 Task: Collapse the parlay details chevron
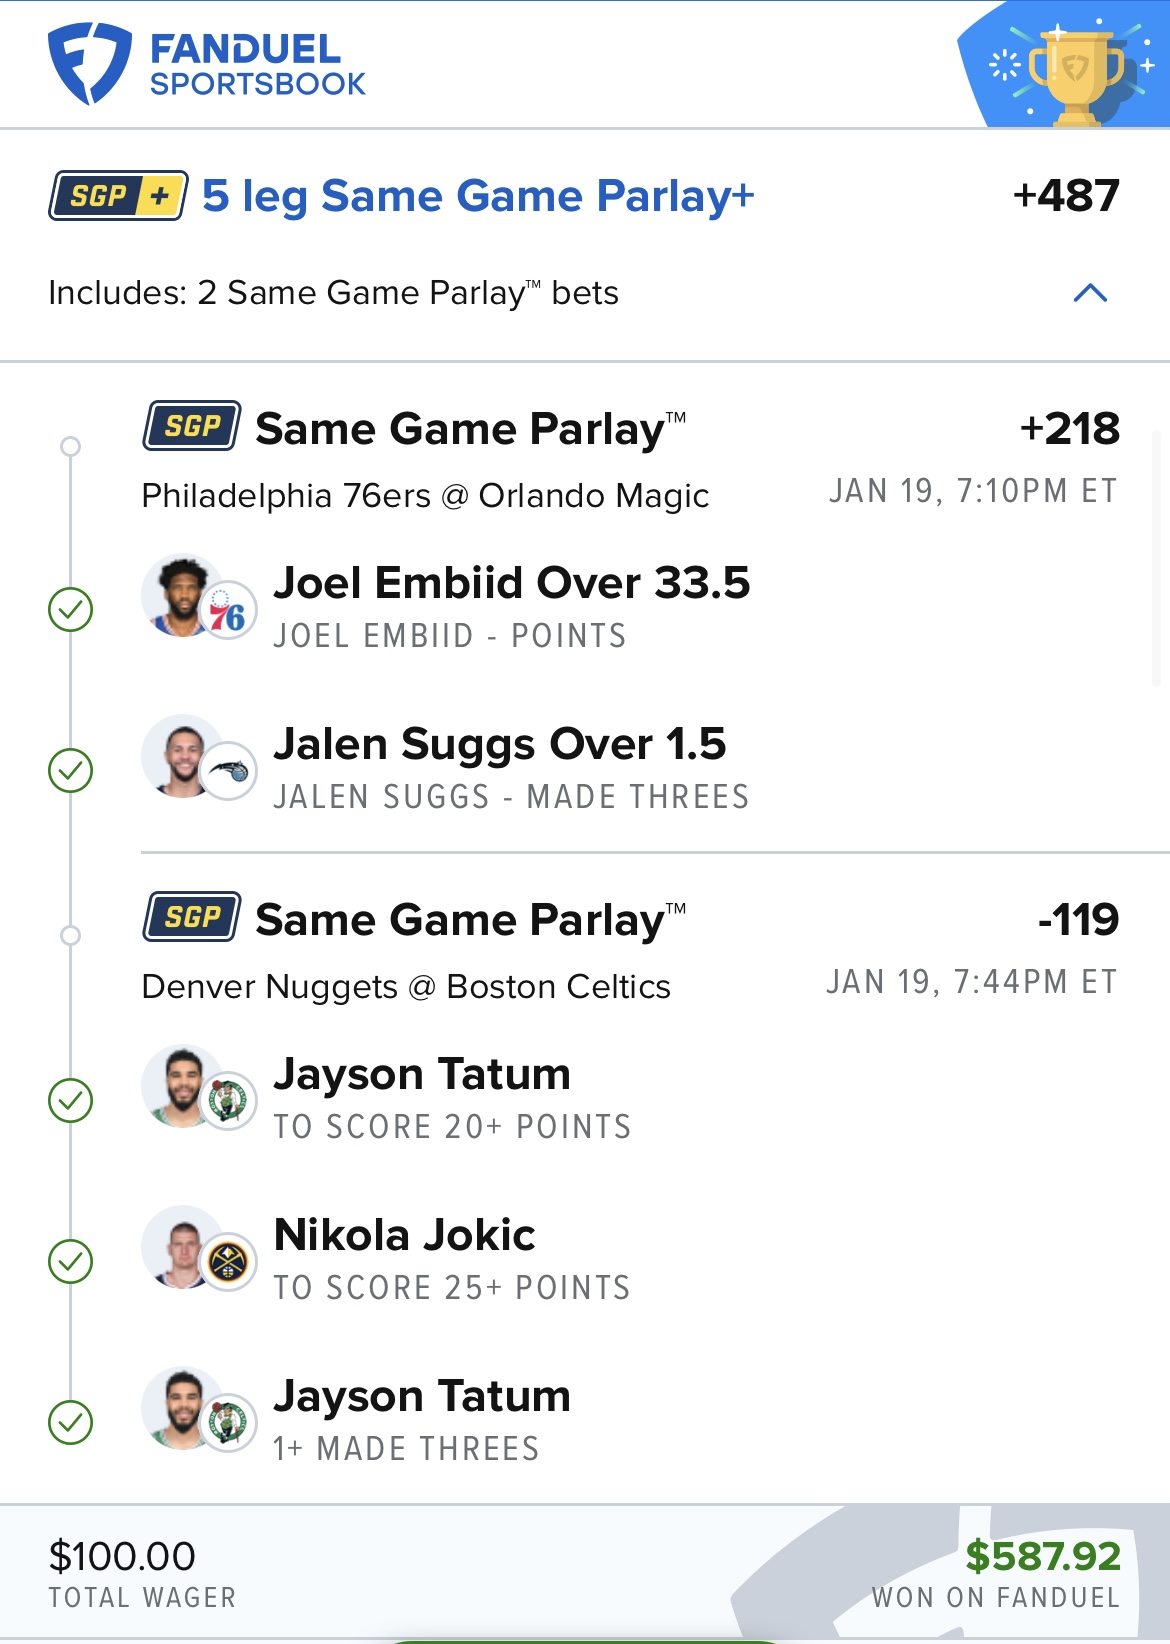tap(1090, 293)
